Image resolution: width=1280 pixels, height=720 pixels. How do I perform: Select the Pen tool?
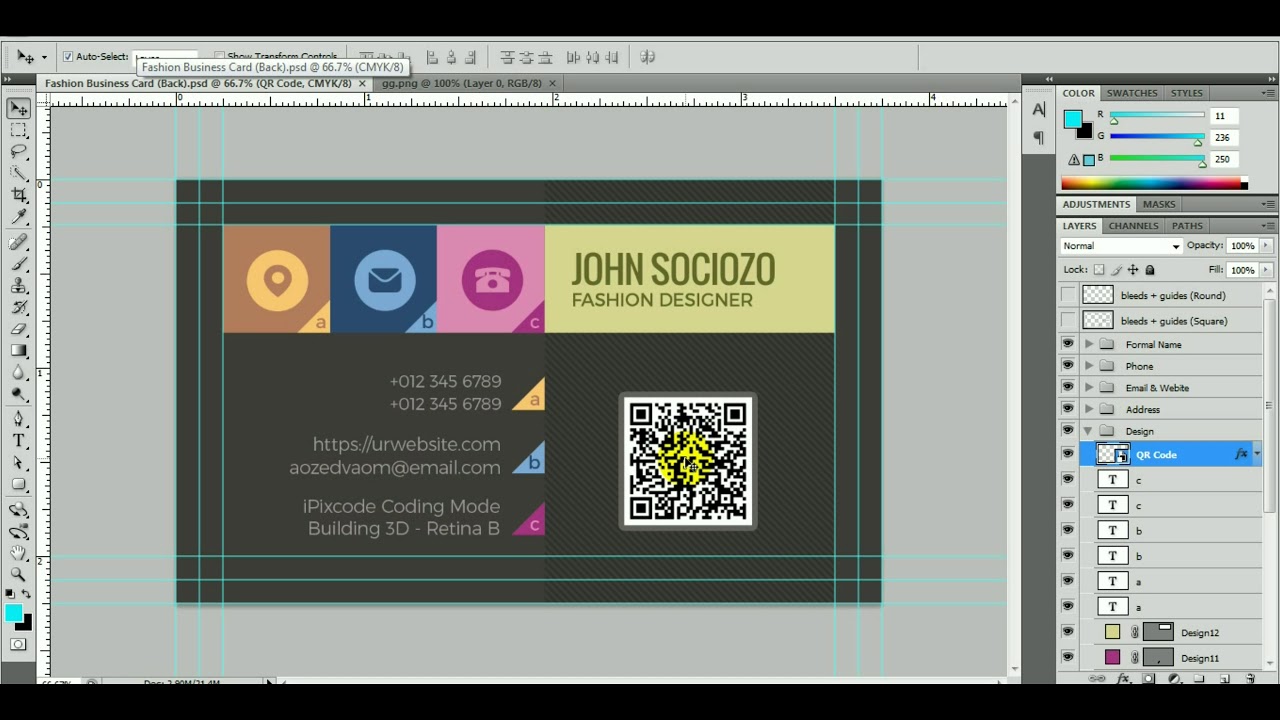pyautogui.click(x=19, y=419)
